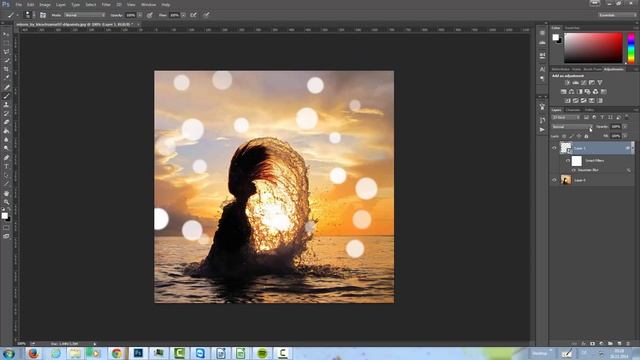This screenshot has height=360, width=640.
Task: Select the Move tool
Action: (6, 34)
